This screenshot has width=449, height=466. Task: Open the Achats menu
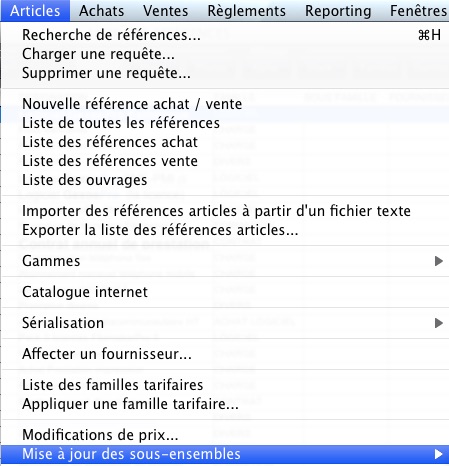pyautogui.click(x=101, y=11)
